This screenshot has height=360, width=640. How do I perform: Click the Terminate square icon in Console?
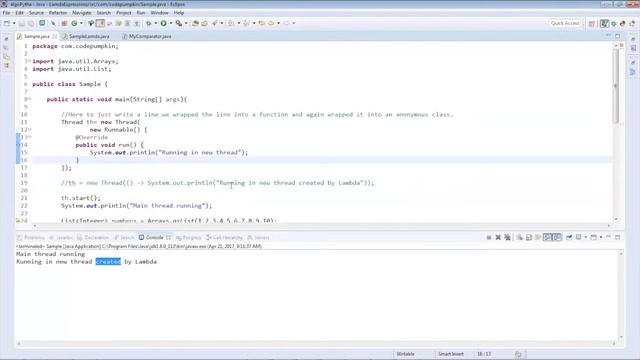489,237
